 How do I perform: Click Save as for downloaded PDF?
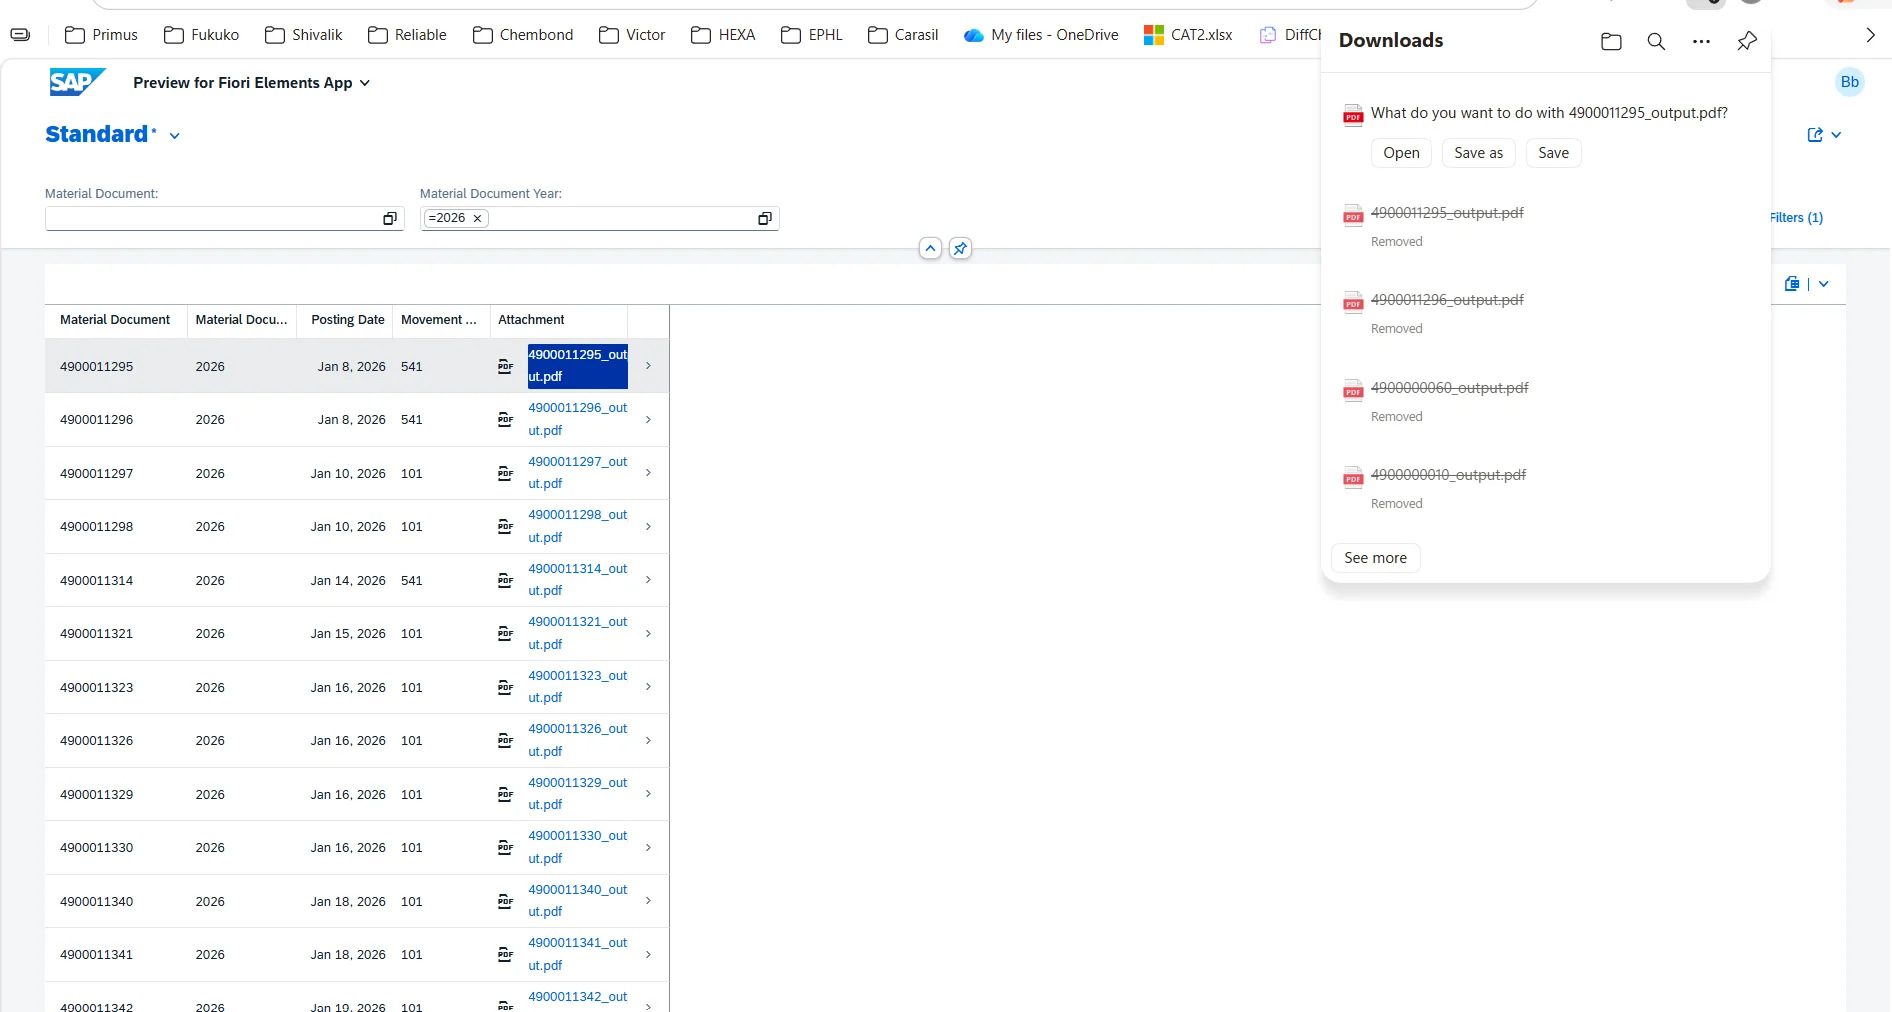(x=1478, y=153)
